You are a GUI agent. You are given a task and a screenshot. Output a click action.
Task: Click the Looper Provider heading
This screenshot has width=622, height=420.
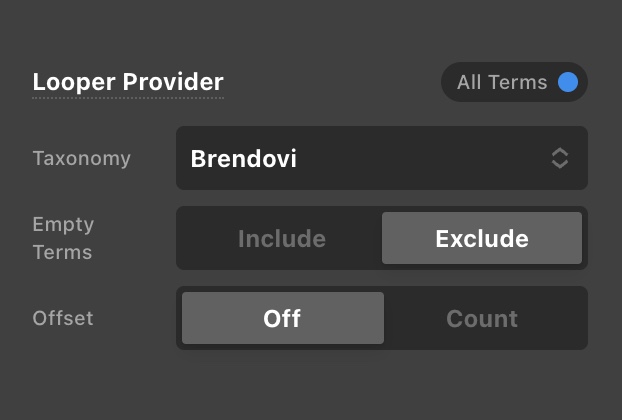coord(128,82)
